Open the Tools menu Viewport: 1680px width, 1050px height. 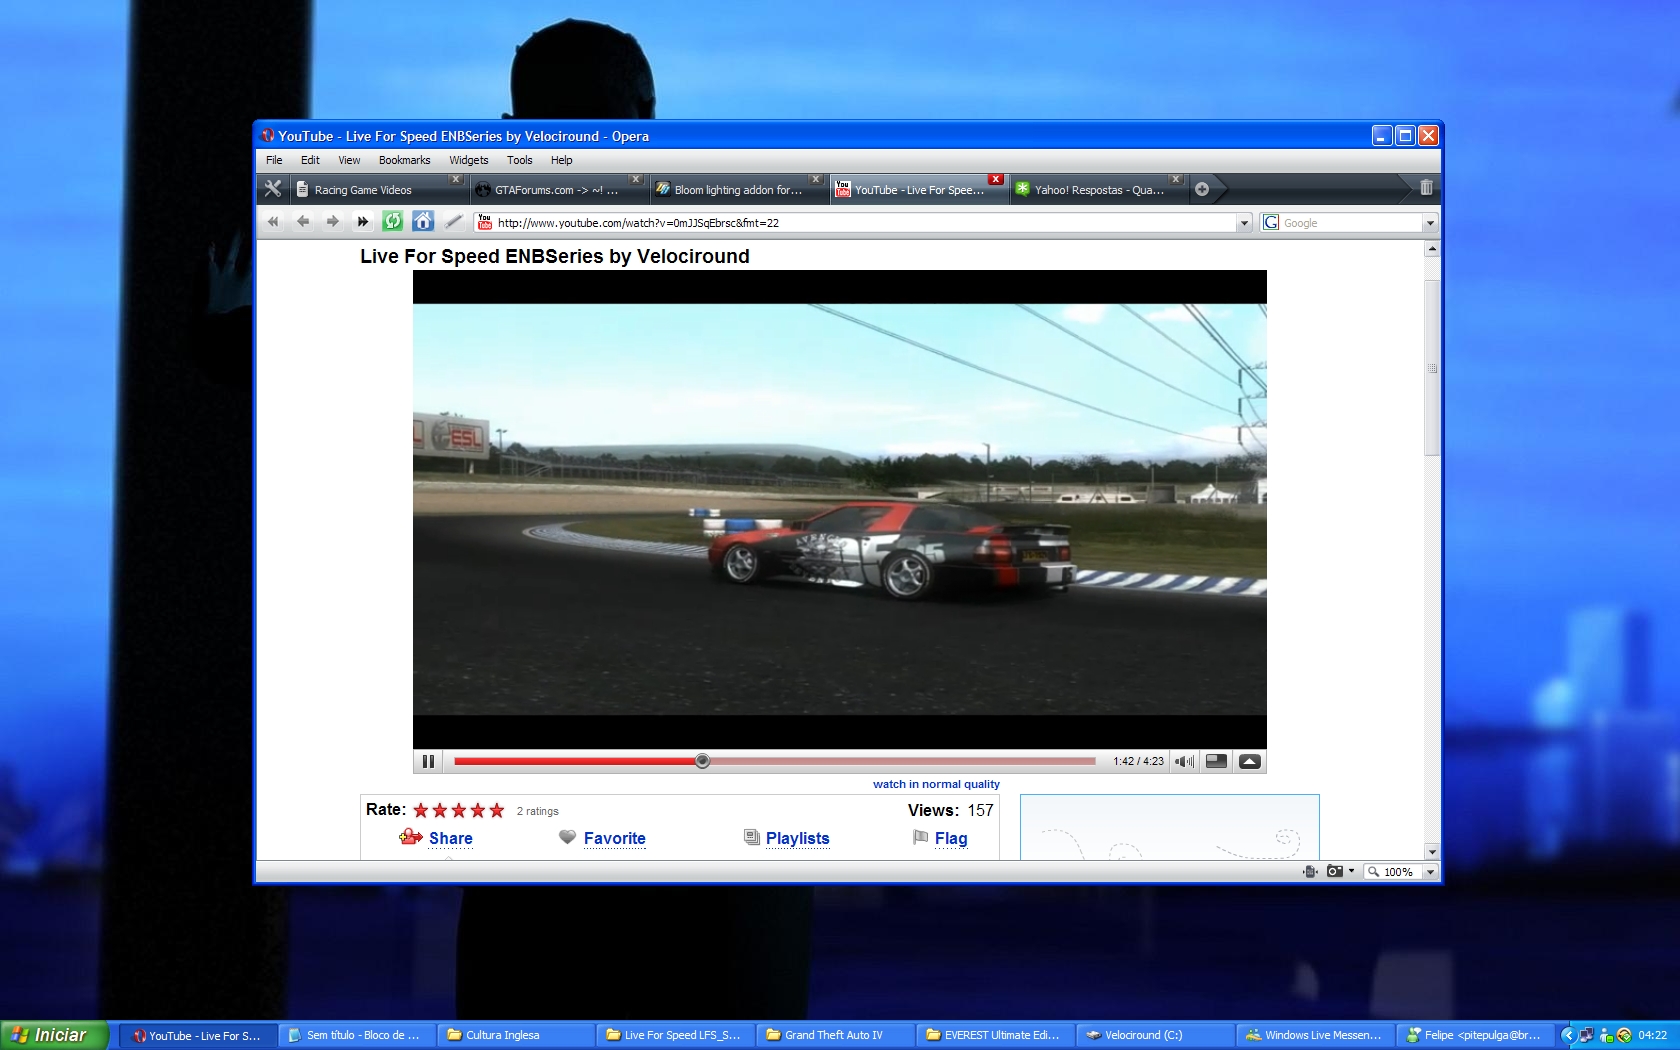click(x=519, y=160)
